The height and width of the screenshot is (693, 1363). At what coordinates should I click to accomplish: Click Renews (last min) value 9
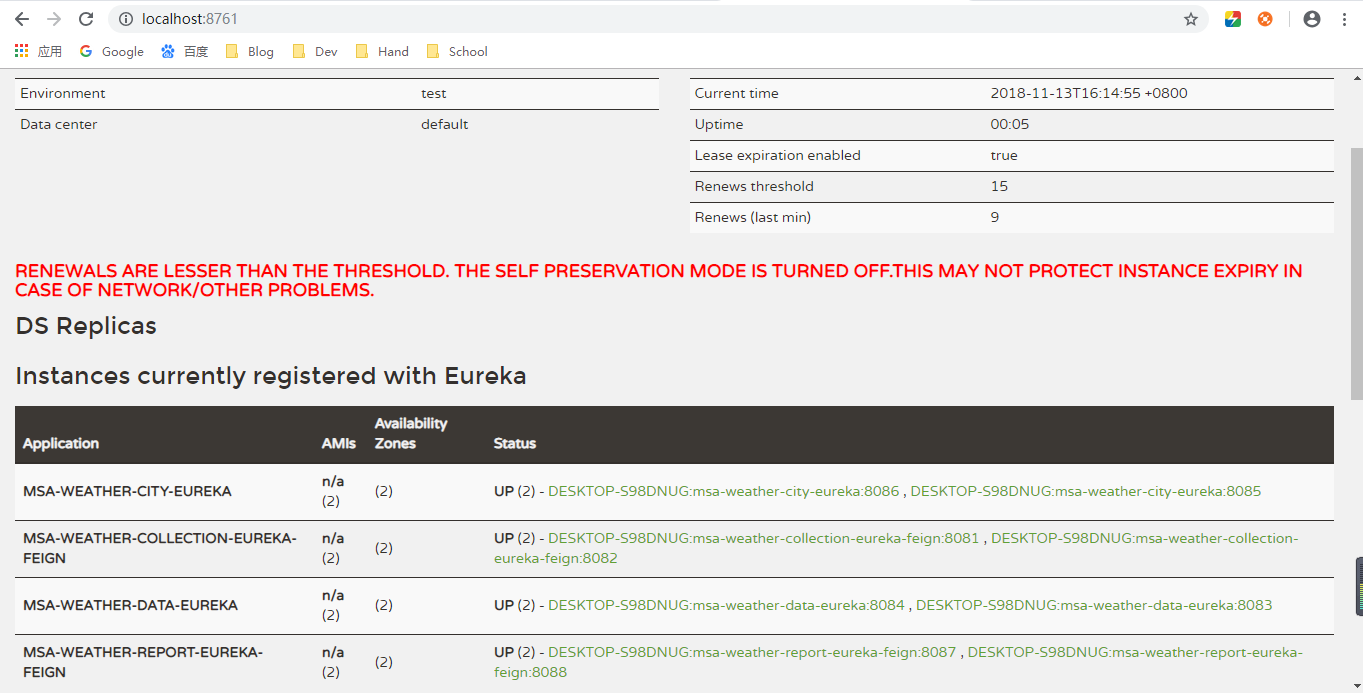[995, 217]
